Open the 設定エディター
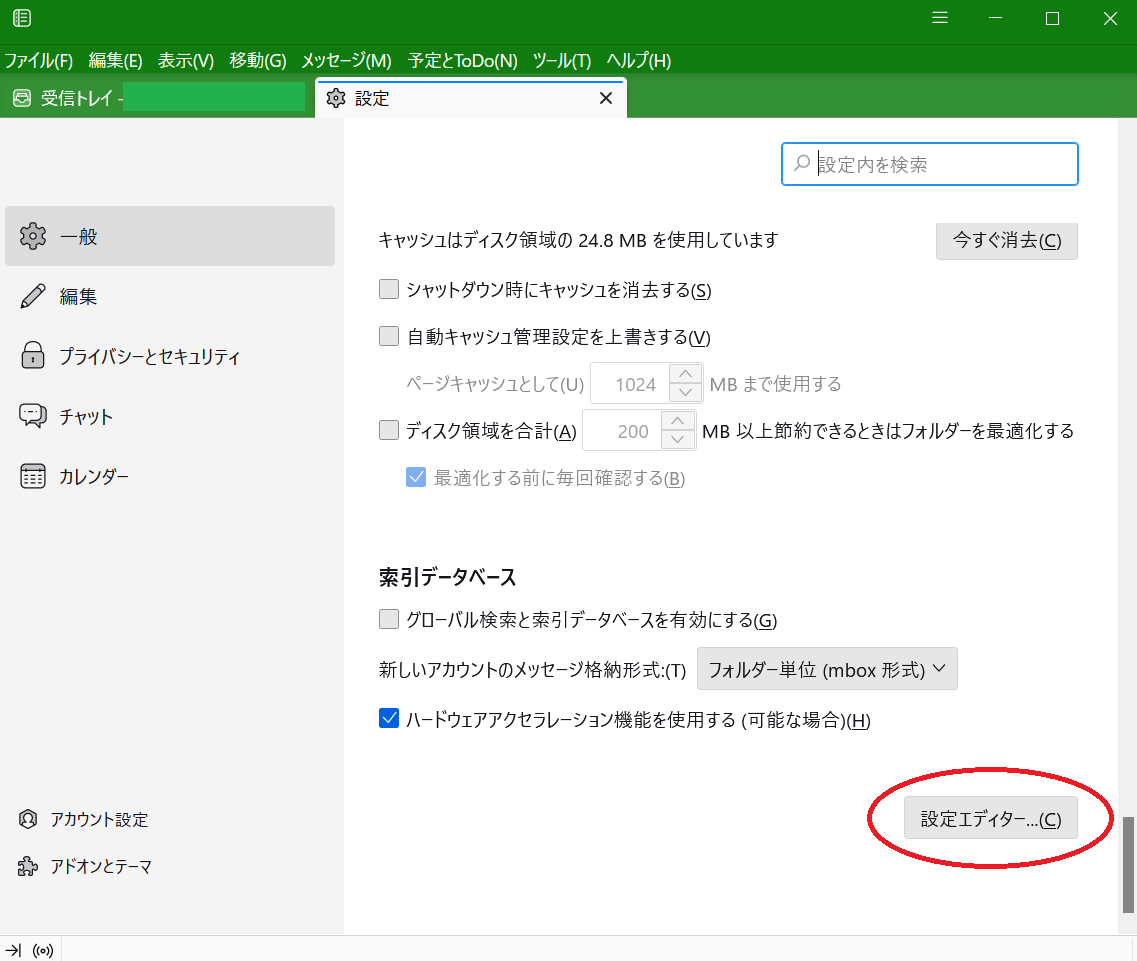The width and height of the screenshot is (1137, 961). coord(989,818)
